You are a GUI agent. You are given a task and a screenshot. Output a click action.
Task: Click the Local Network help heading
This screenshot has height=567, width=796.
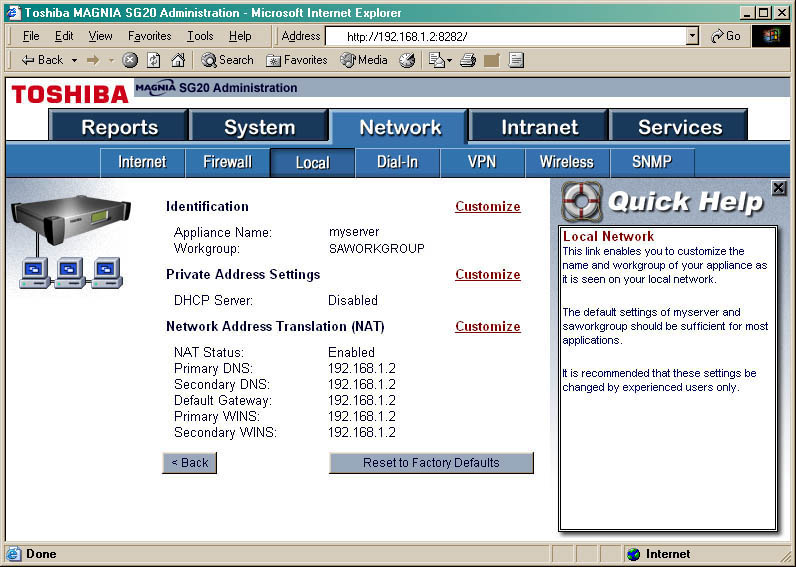click(x=608, y=237)
